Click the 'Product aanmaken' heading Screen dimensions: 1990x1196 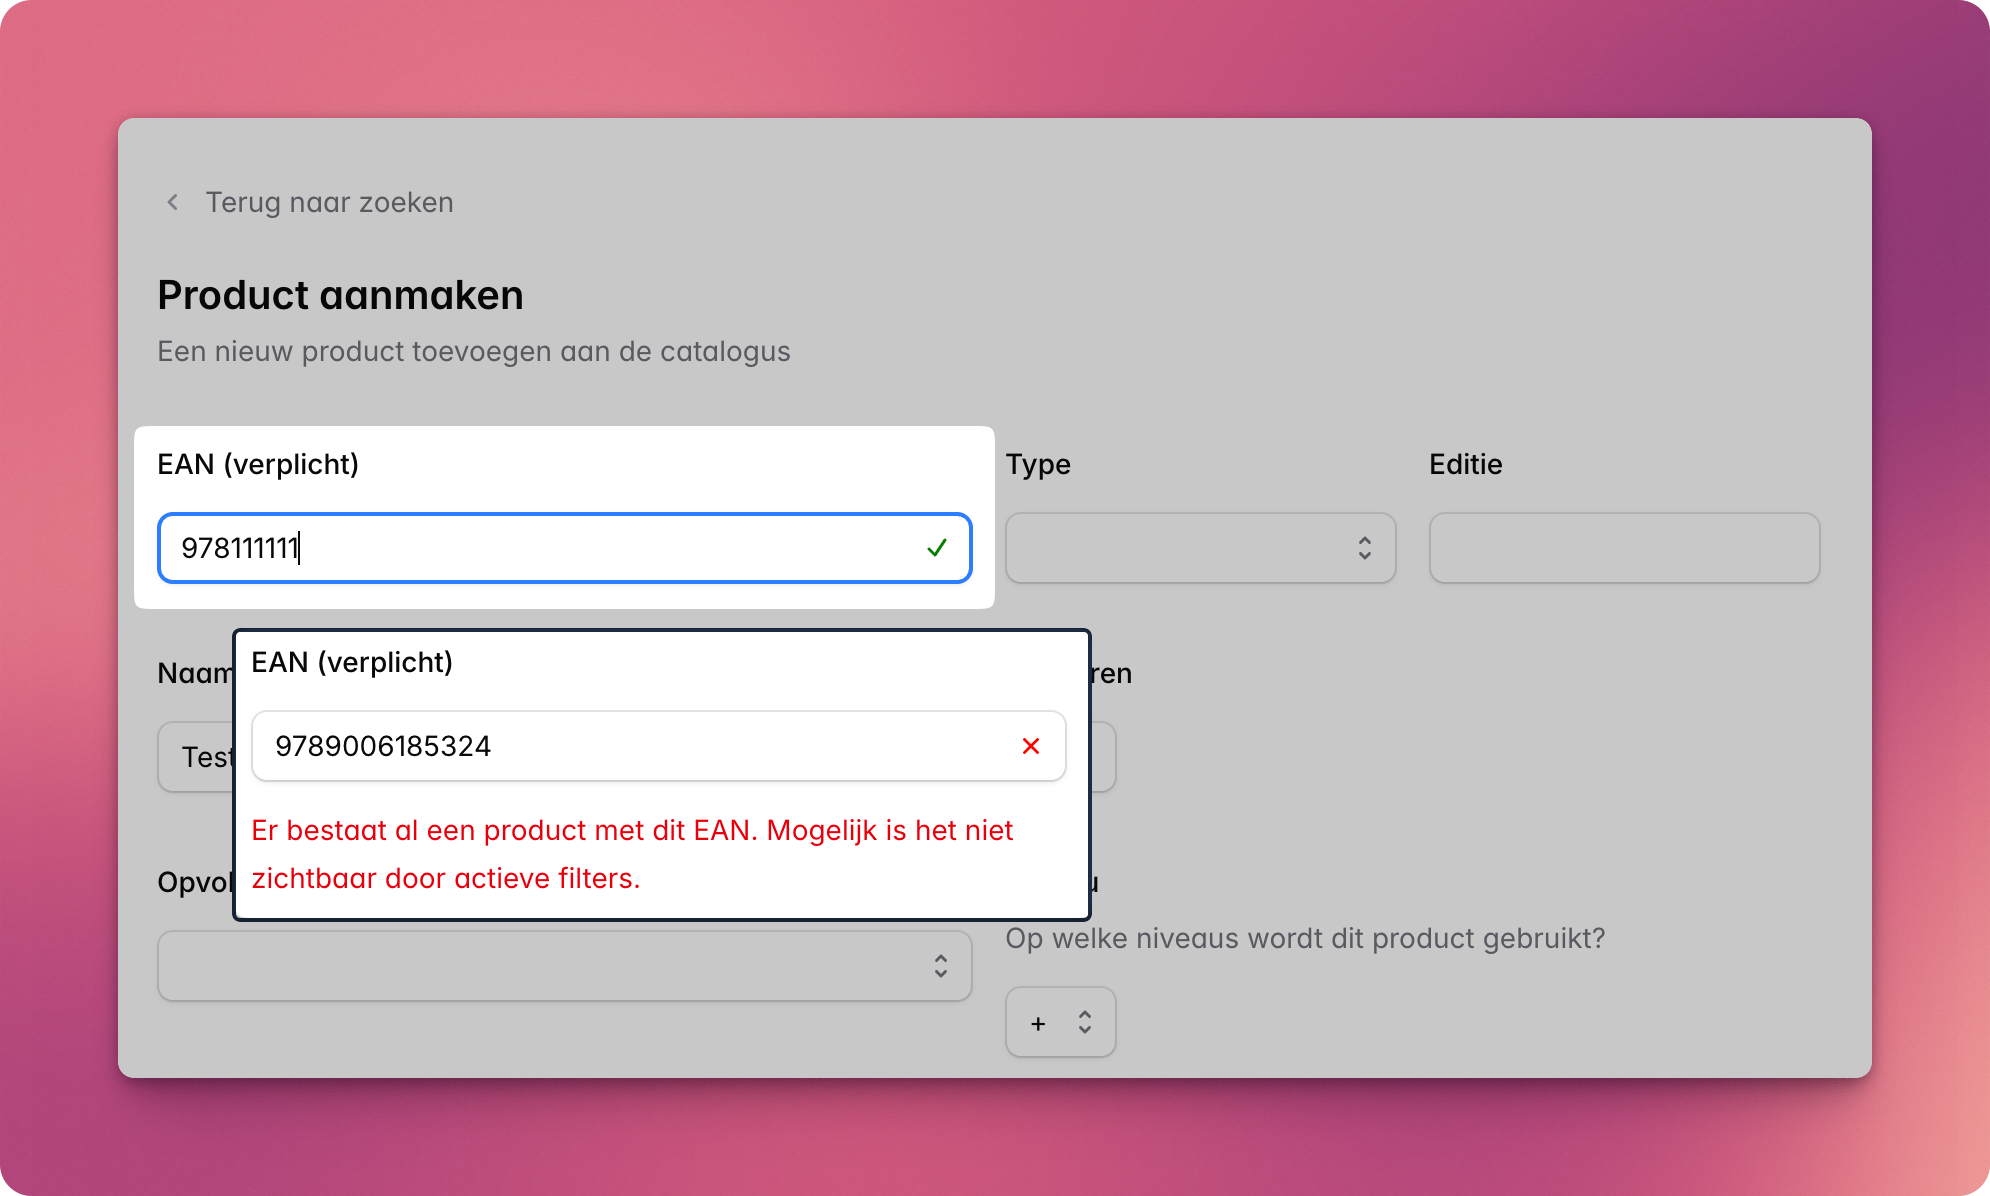coord(340,296)
